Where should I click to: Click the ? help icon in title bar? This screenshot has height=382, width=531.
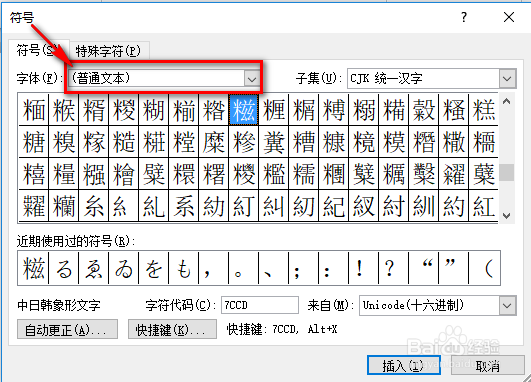pos(464,17)
